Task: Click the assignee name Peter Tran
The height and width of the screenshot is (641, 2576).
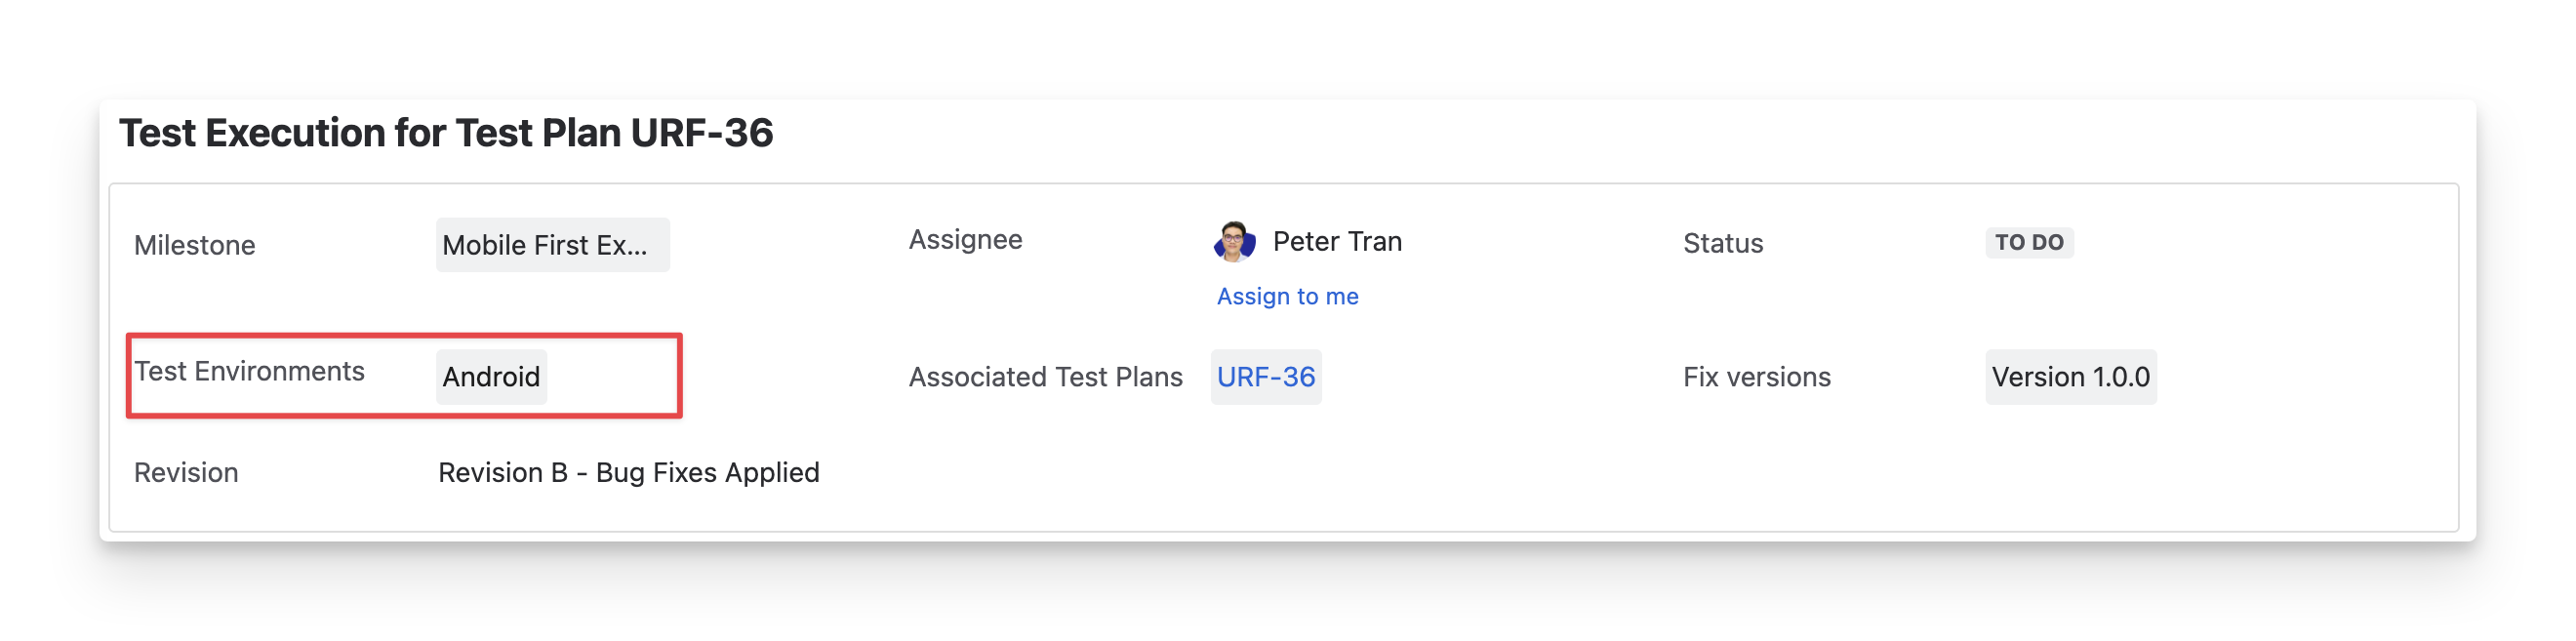Action: point(1337,242)
